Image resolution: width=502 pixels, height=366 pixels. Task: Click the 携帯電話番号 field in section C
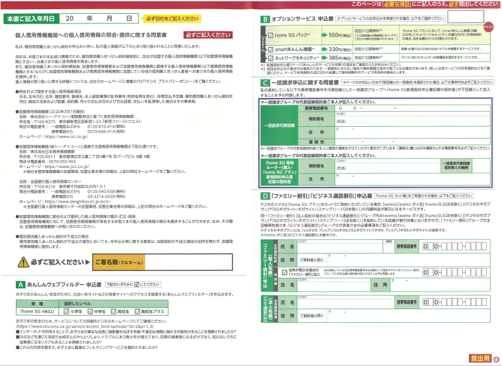[413, 108]
